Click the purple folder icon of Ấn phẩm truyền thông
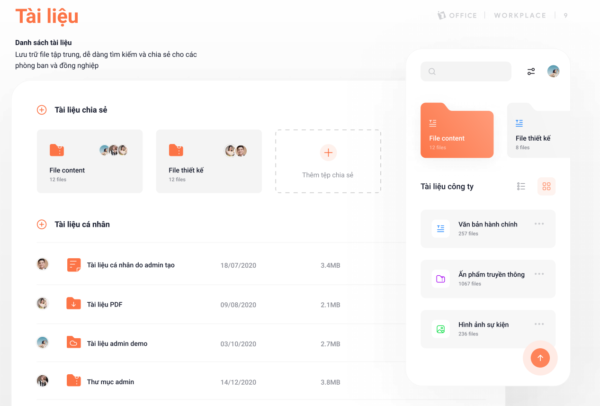 tap(441, 279)
